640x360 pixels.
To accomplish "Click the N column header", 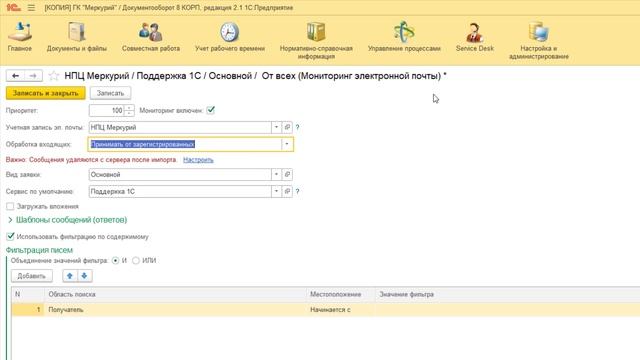I will click(x=28, y=294).
